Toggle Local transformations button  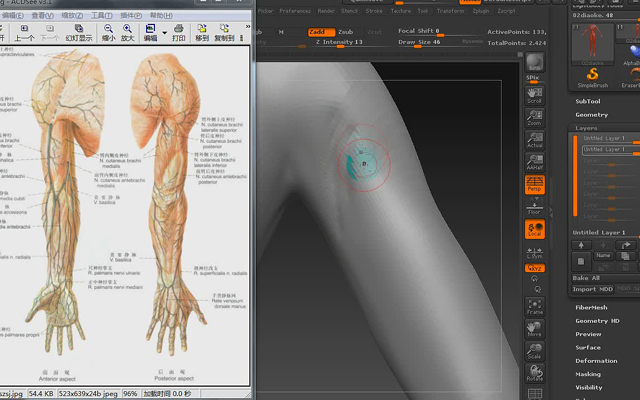click(534, 229)
